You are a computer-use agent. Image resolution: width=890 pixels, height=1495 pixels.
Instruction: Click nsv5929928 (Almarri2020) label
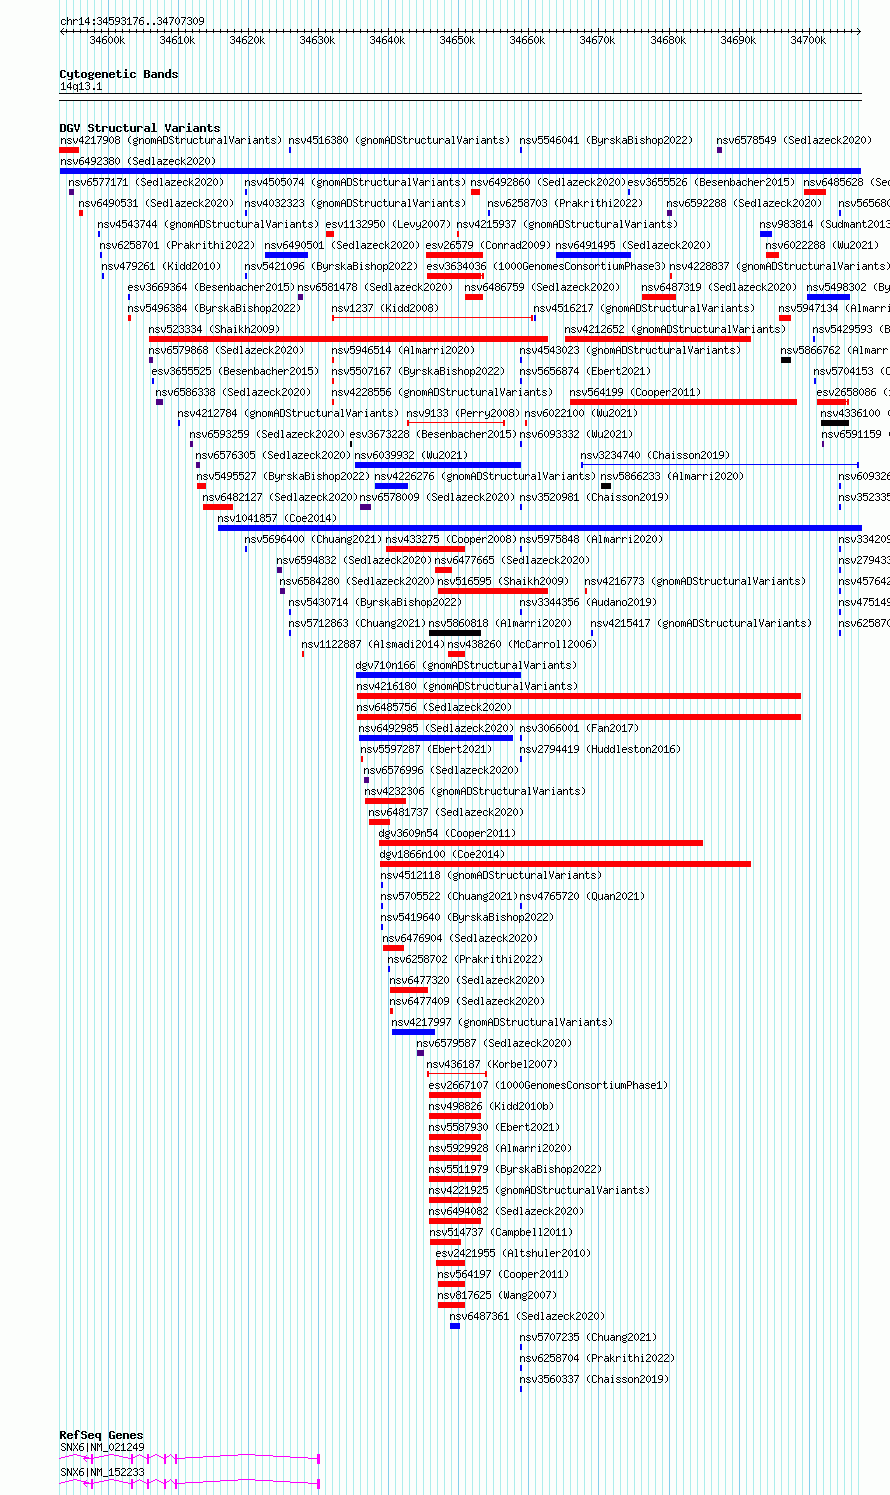point(500,1148)
